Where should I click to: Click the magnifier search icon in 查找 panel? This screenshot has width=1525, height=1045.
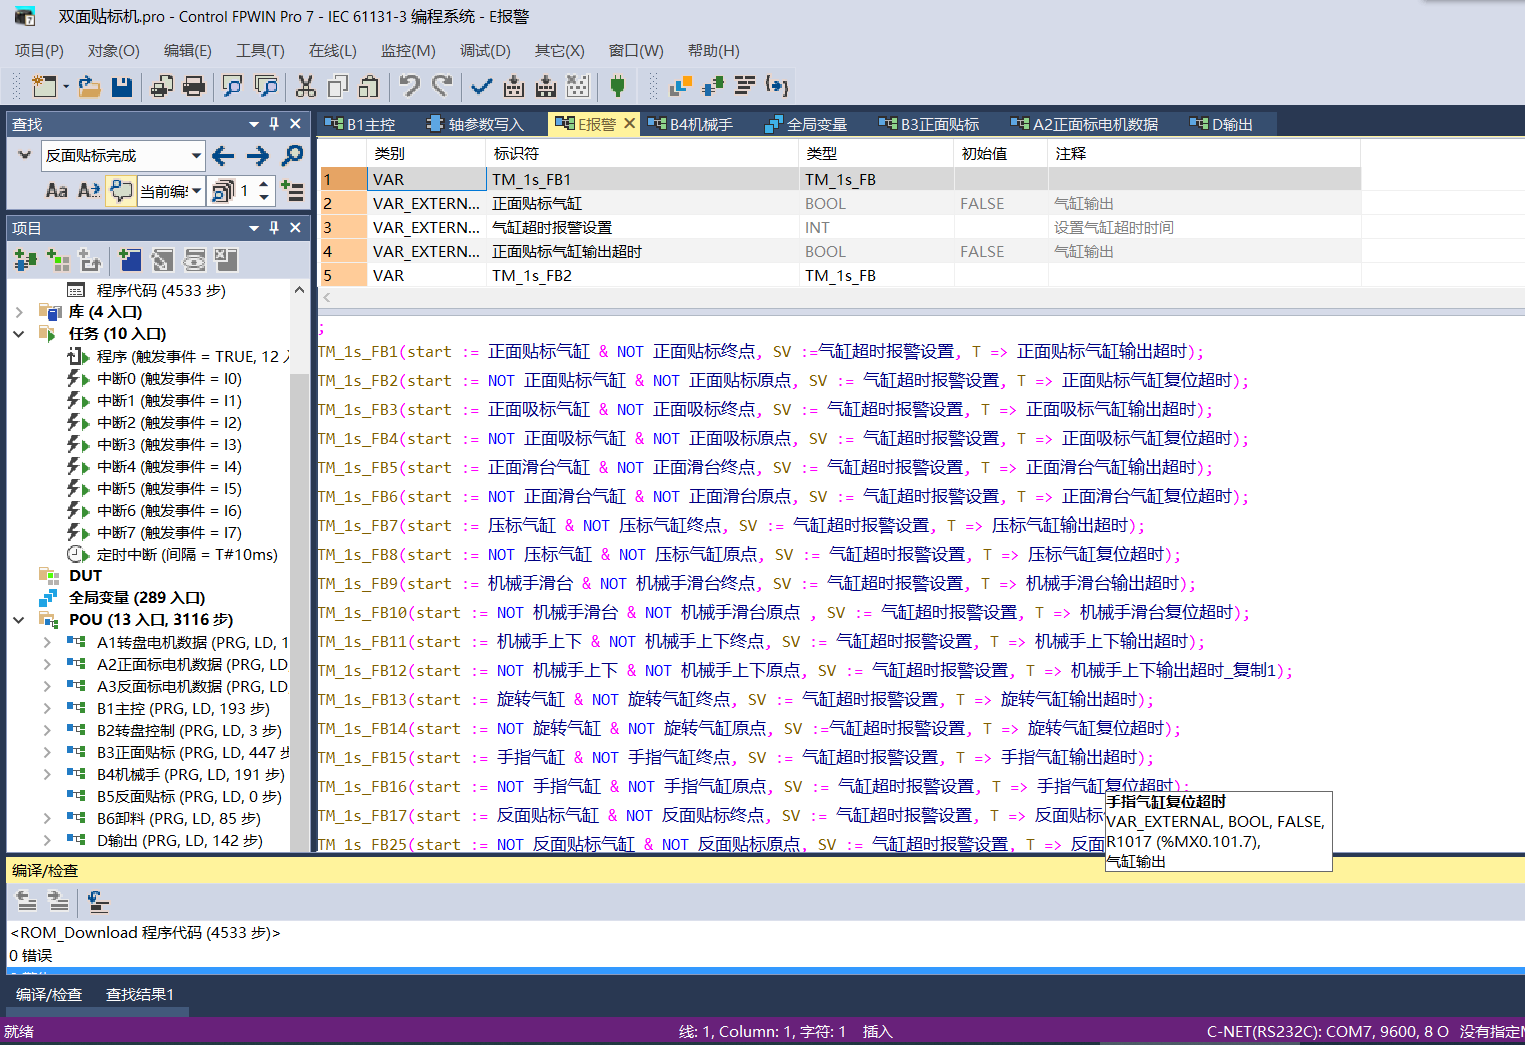(292, 155)
